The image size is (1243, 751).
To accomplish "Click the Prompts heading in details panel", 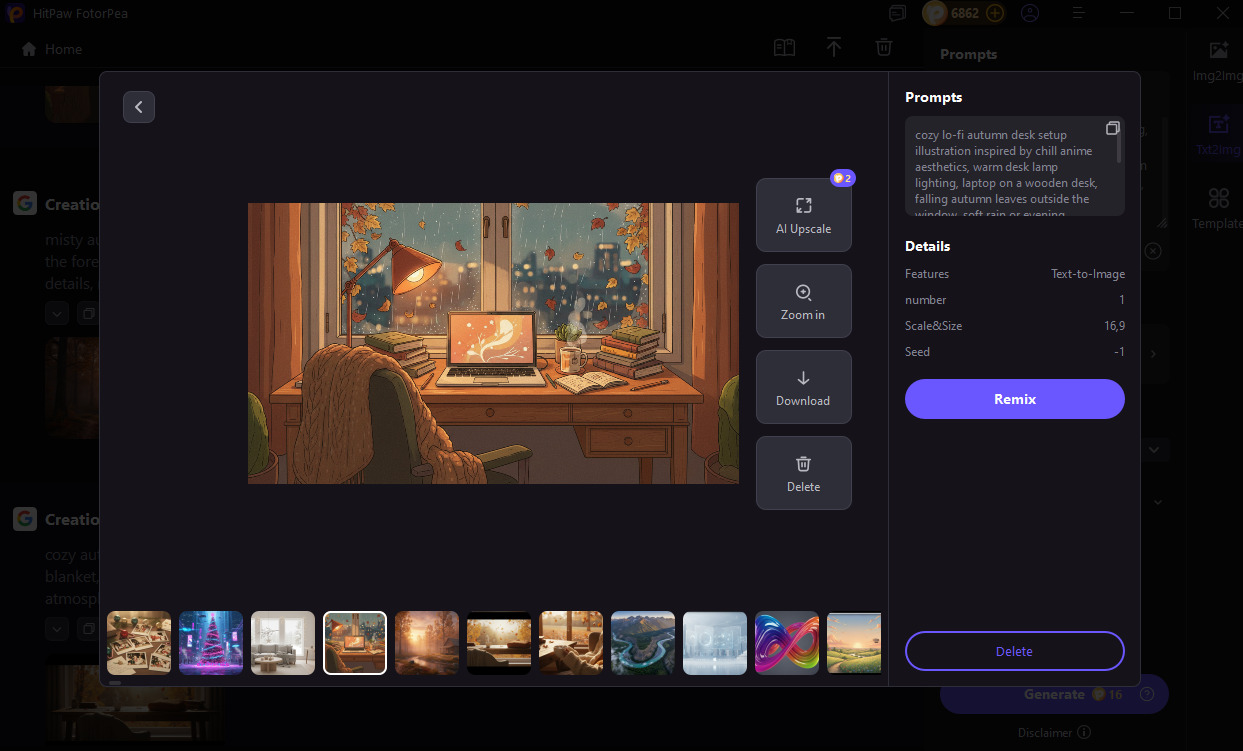I will point(934,97).
